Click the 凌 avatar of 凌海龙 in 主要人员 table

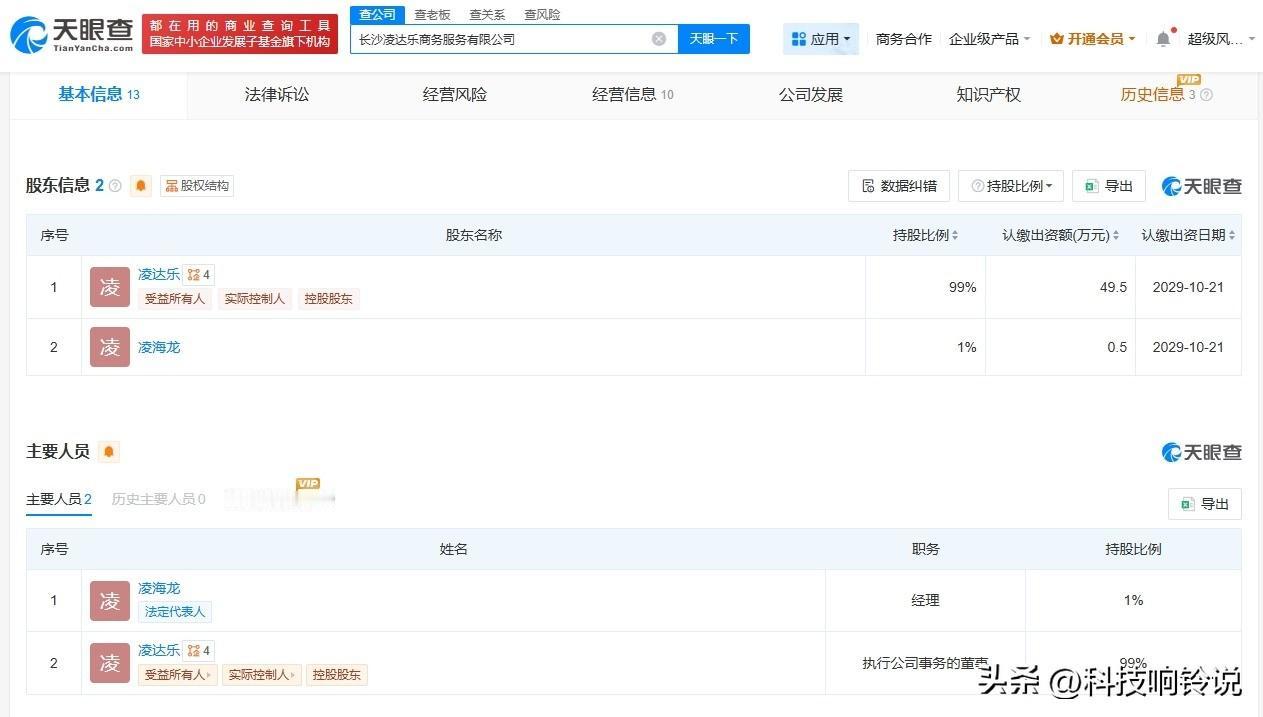point(110,600)
